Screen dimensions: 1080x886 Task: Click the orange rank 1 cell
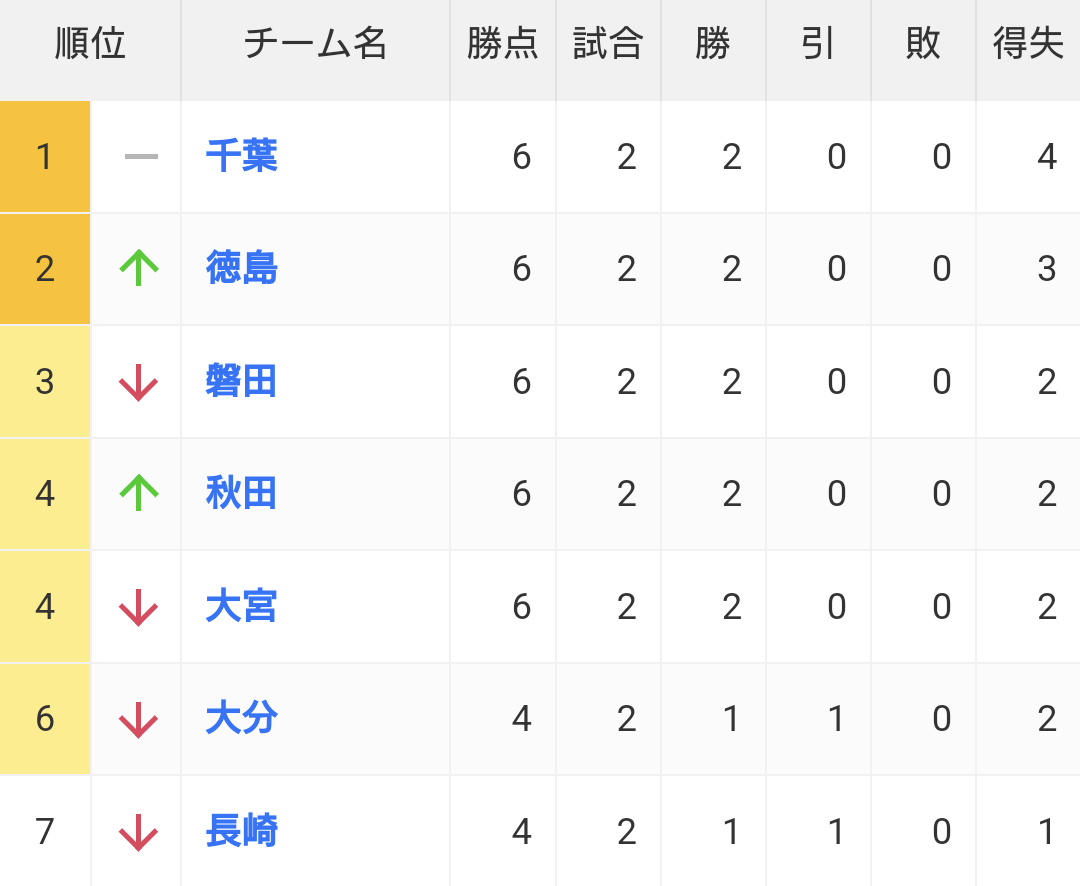pyautogui.click(x=45, y=156)
